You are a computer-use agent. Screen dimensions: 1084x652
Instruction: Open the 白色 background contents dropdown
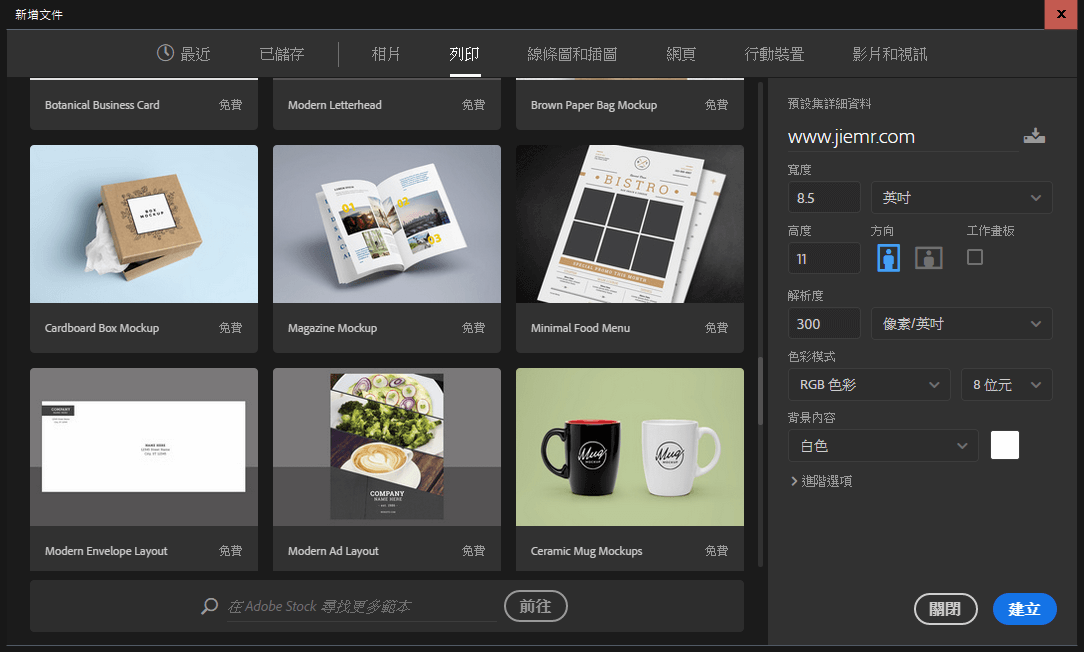882,445
